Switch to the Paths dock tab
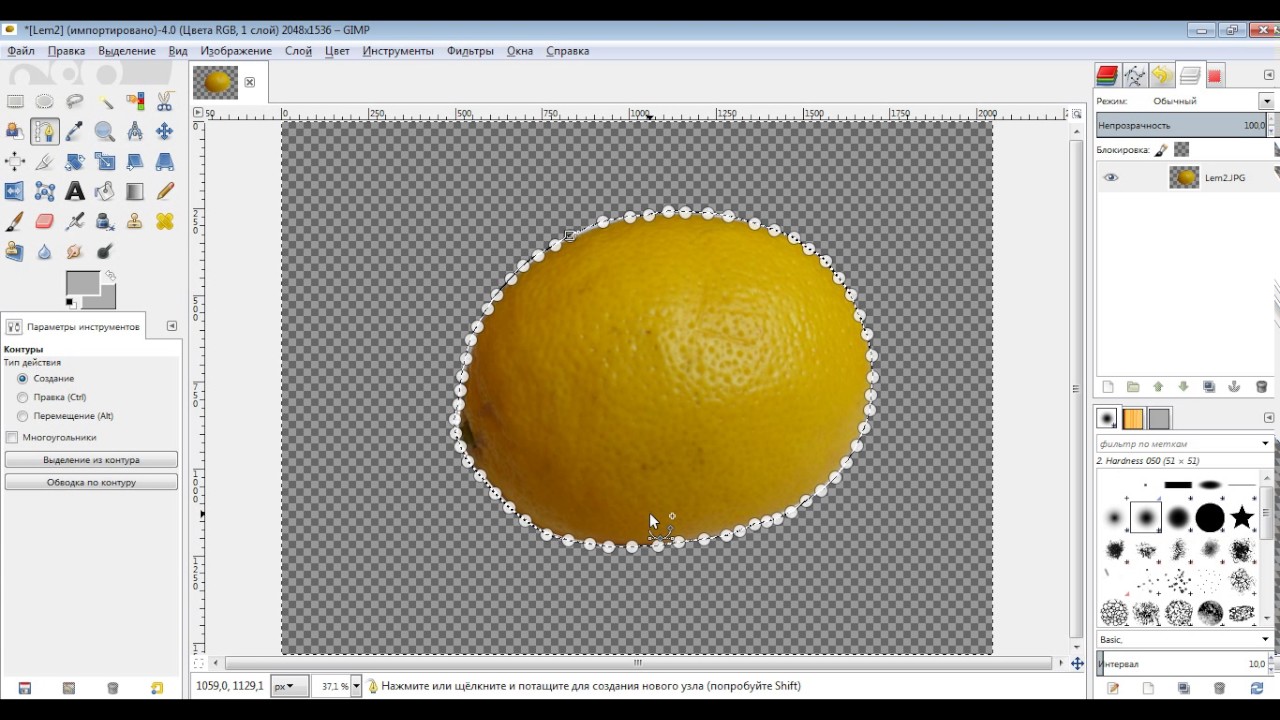This screenshot has height=720, width=1280. 1134,76
